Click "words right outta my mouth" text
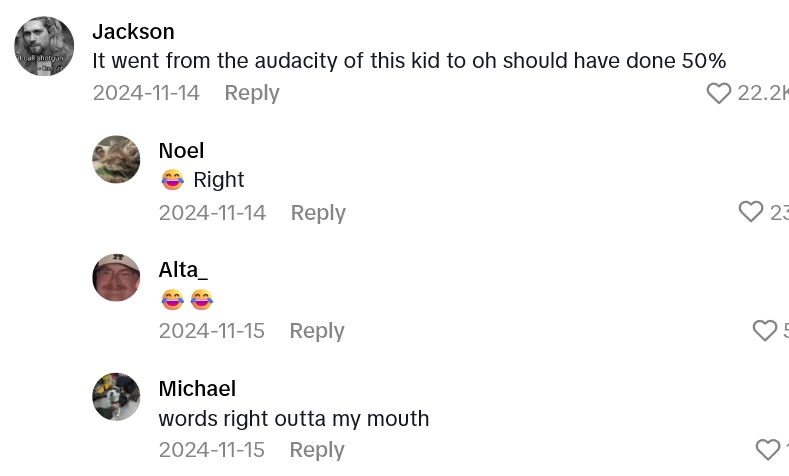Viewport: 789px width, 476px height. (294, 419)
